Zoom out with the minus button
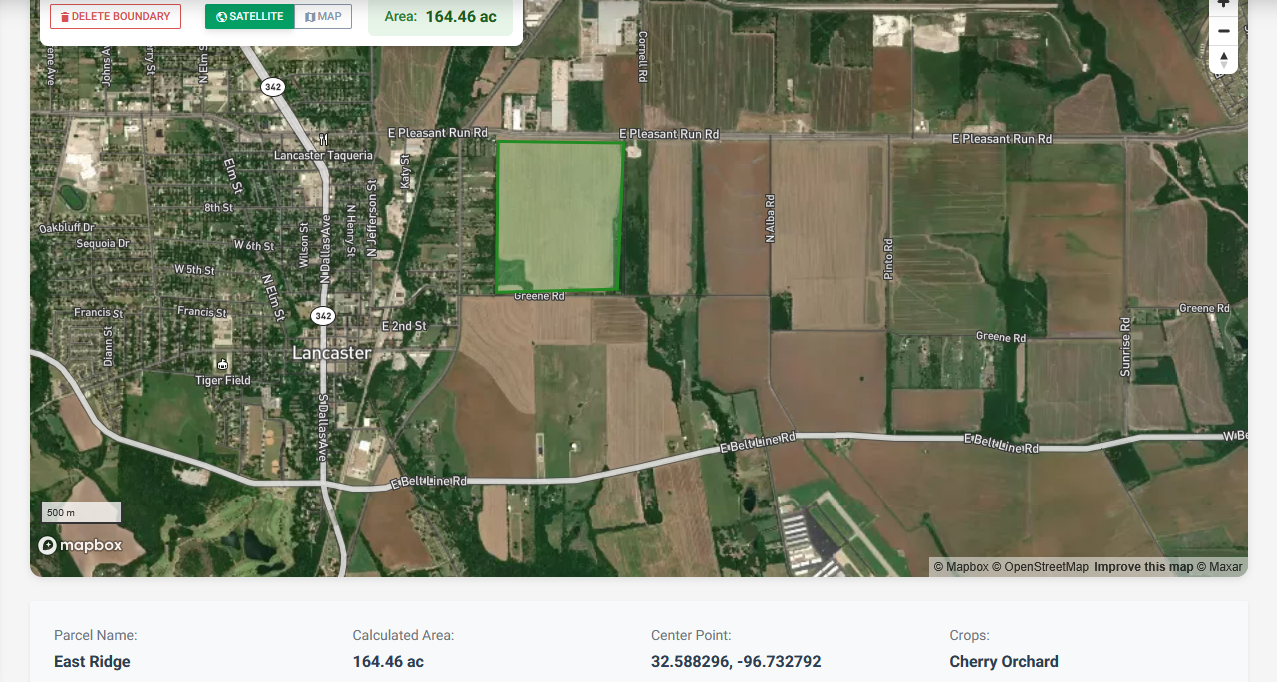This screenshot has width=1277, height=682. 1224,31
